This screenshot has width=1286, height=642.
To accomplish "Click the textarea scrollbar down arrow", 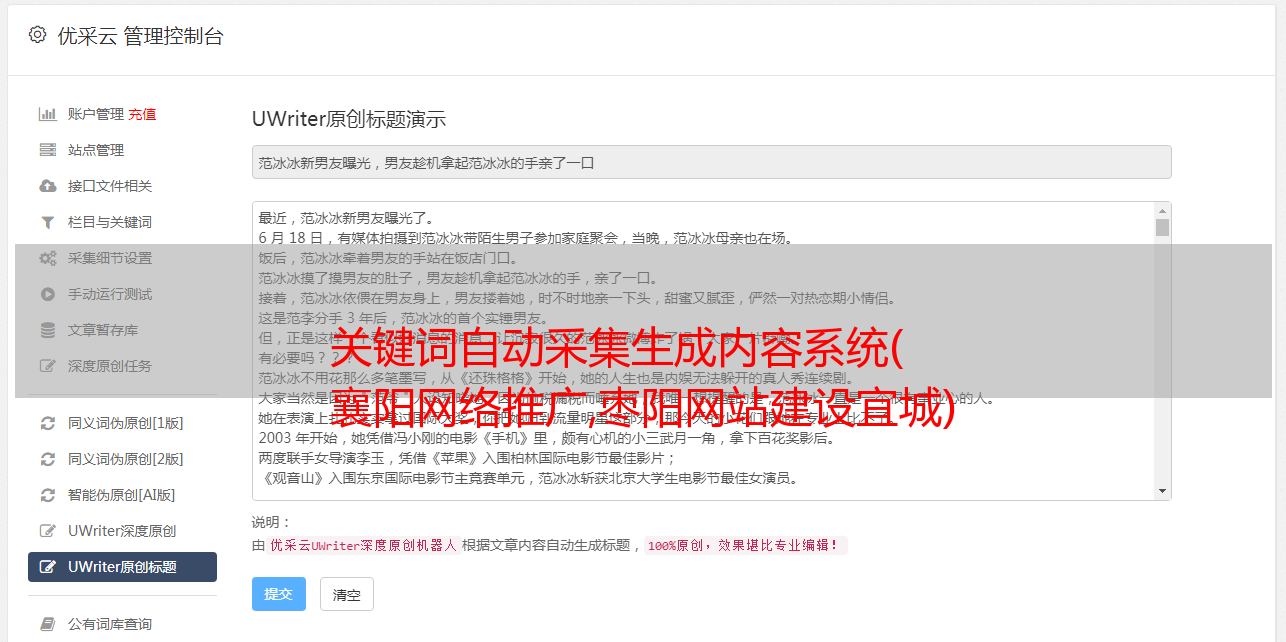I will click(x=1162, y=491).
